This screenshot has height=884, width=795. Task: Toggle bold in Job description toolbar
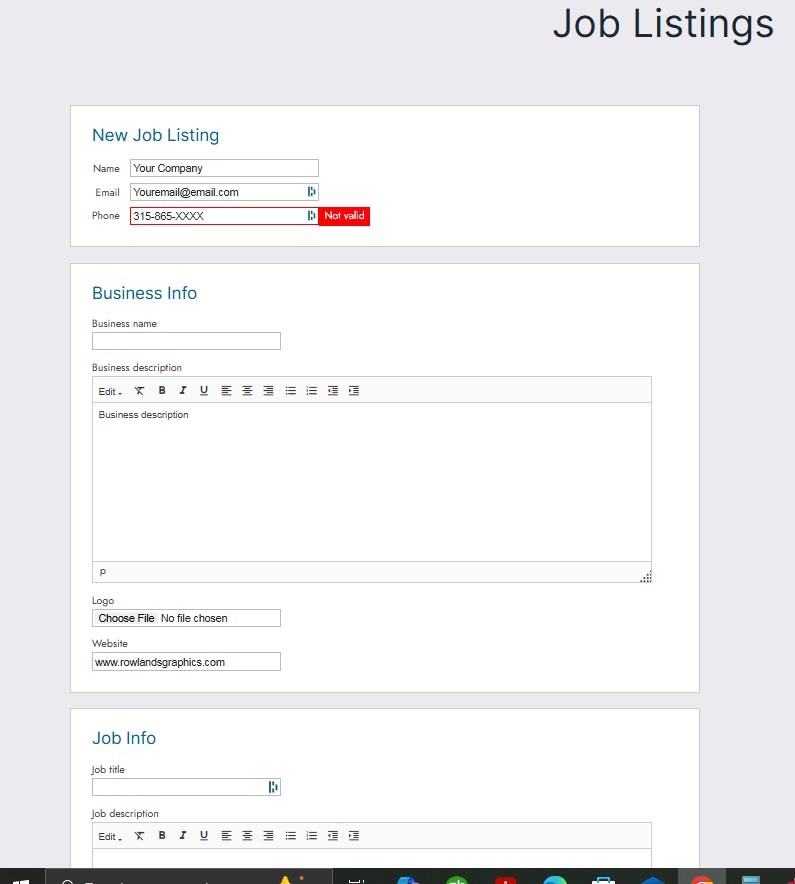(162, 835)
